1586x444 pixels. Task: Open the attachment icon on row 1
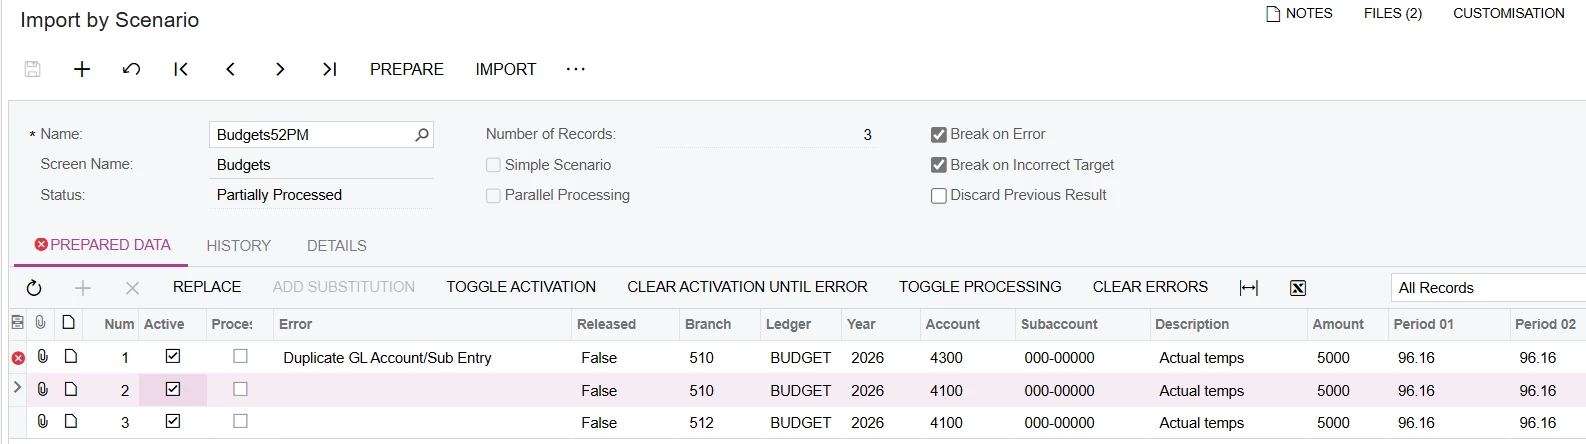tap(43, 357)
